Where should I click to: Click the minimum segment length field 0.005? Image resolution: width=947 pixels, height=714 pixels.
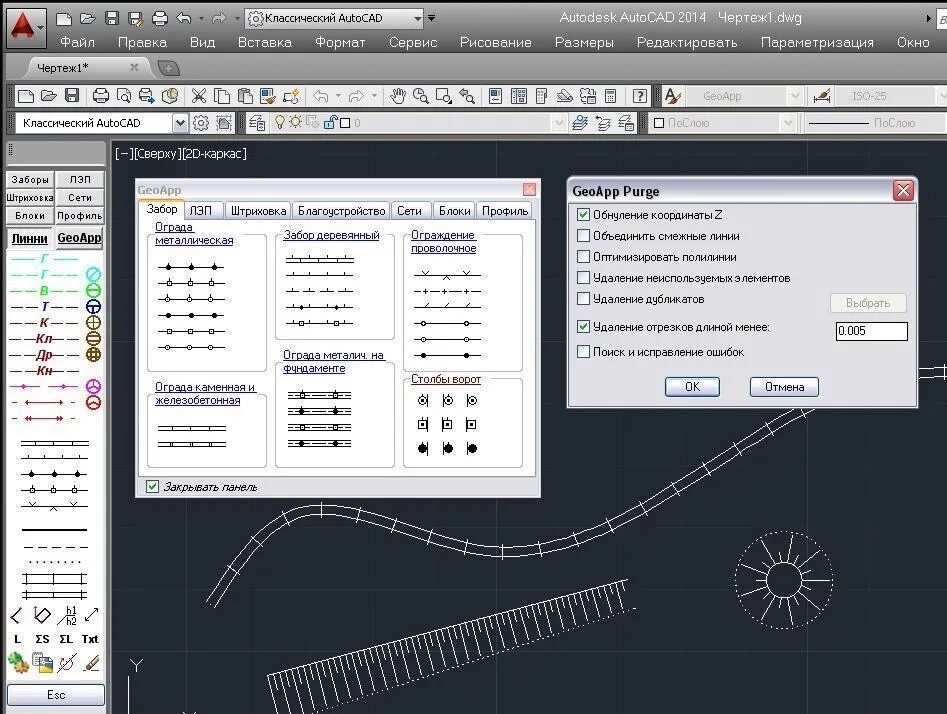872,330
